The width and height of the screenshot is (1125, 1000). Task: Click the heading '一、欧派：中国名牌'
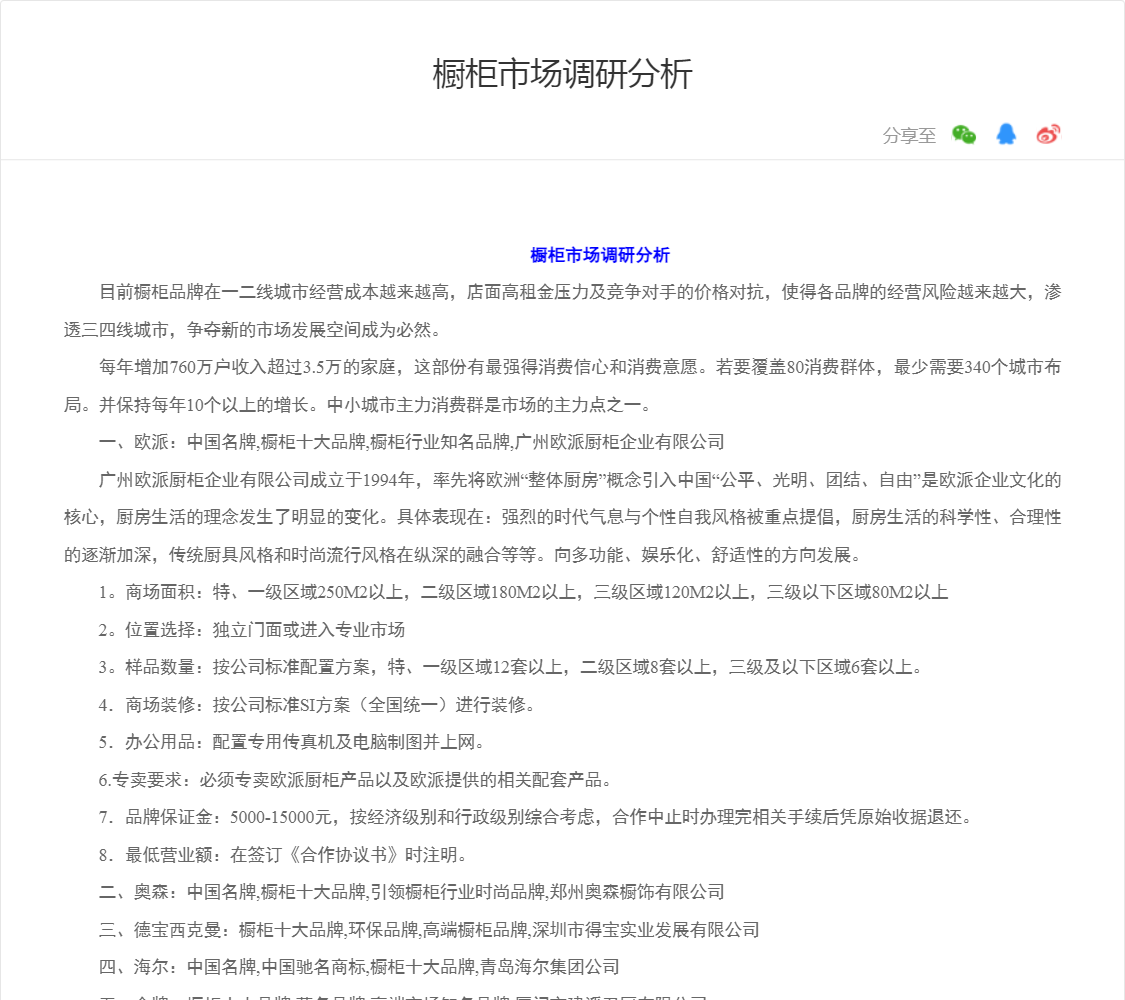tap(411, 442)
